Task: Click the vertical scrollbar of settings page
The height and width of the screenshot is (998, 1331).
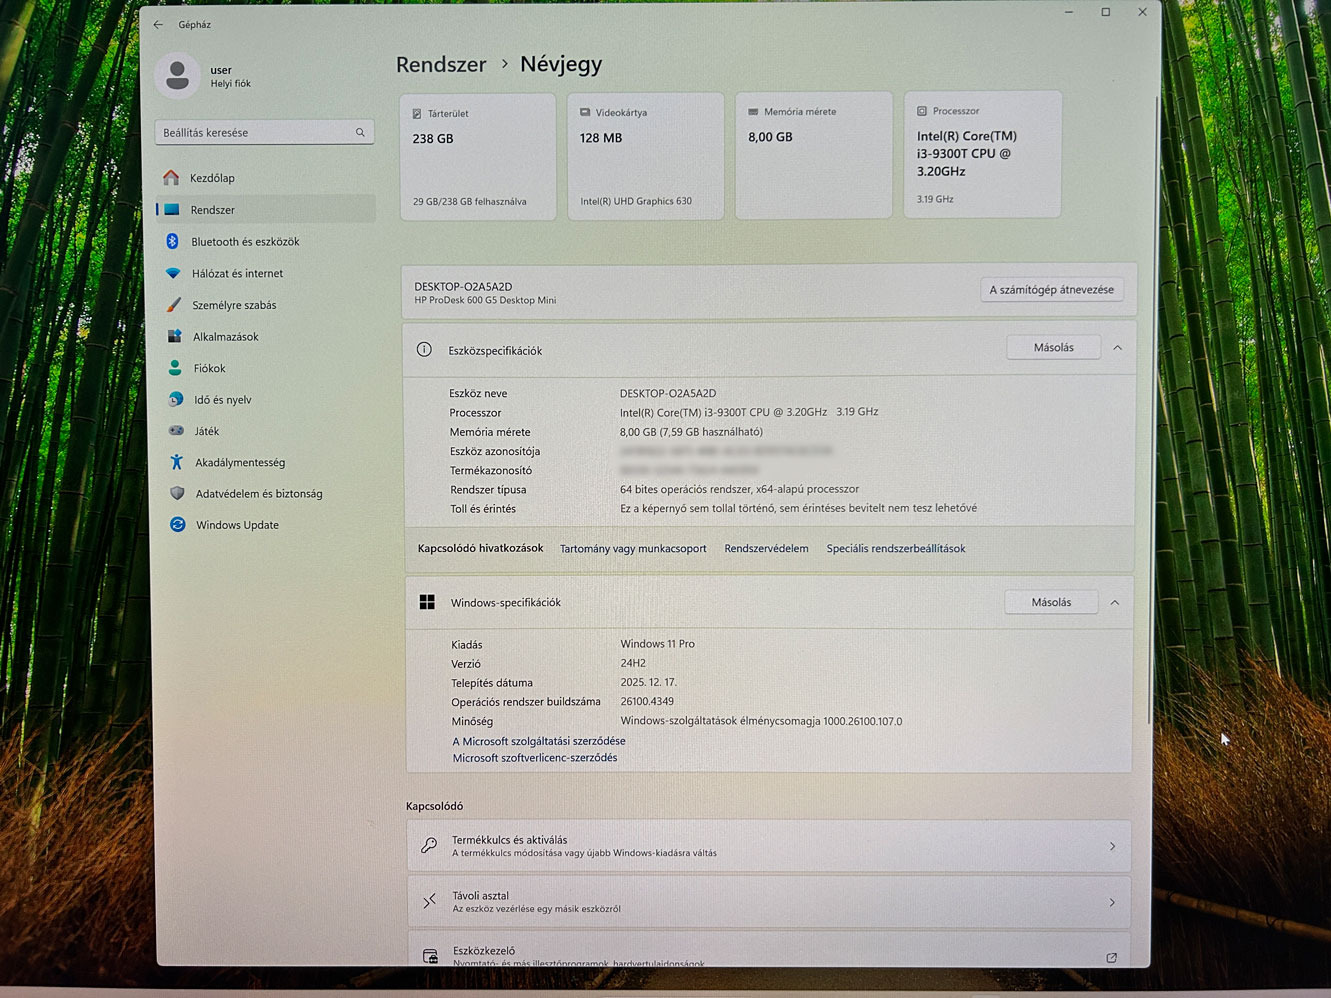Action: [x=1153, y=410]
